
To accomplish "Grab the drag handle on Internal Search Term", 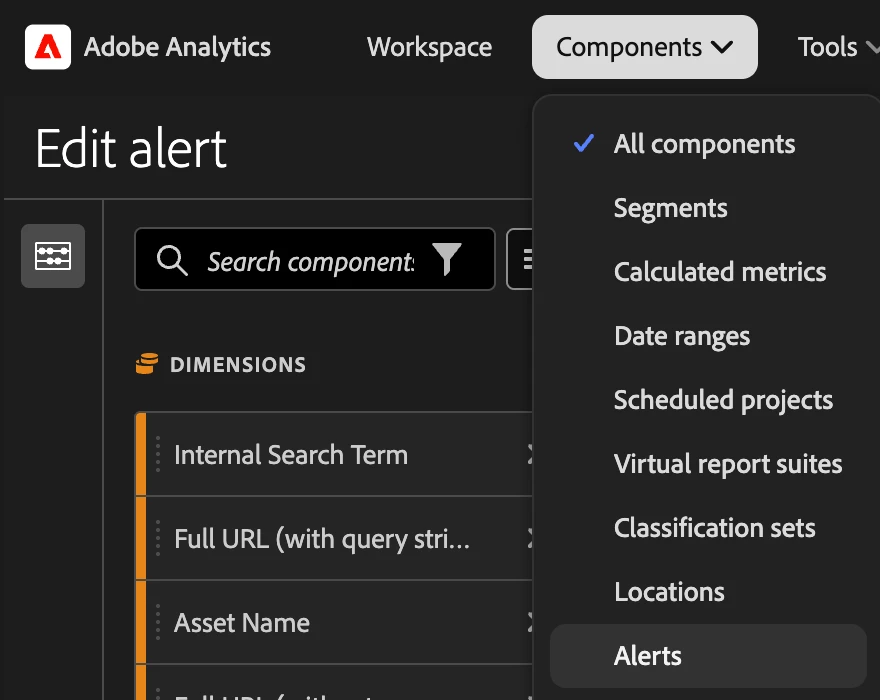I will [x=158, y=455].
